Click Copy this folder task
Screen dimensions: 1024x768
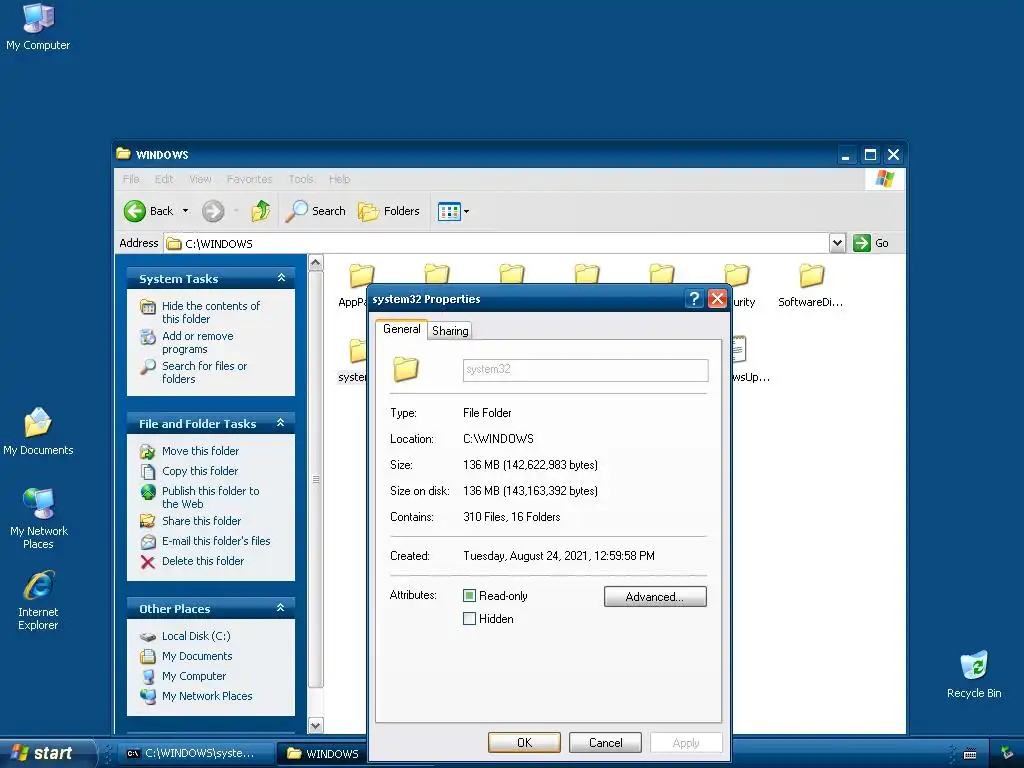tap(200, 471)
